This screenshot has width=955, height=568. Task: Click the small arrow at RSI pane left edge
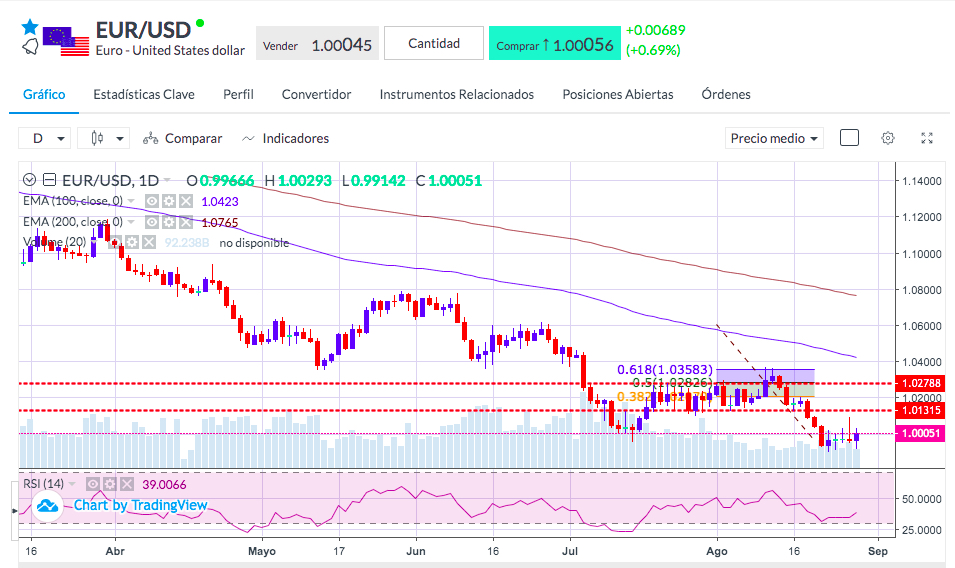[15, 511]
